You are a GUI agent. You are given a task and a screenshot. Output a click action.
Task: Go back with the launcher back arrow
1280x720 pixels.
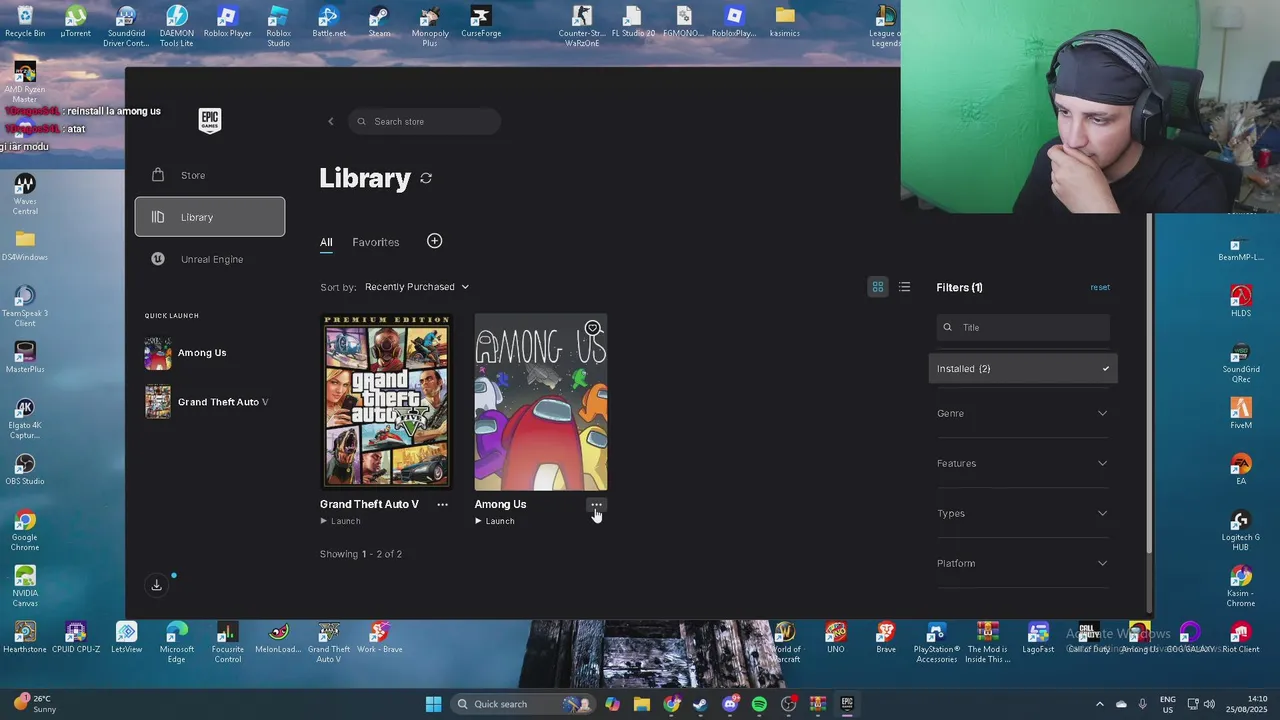(331, 122)
